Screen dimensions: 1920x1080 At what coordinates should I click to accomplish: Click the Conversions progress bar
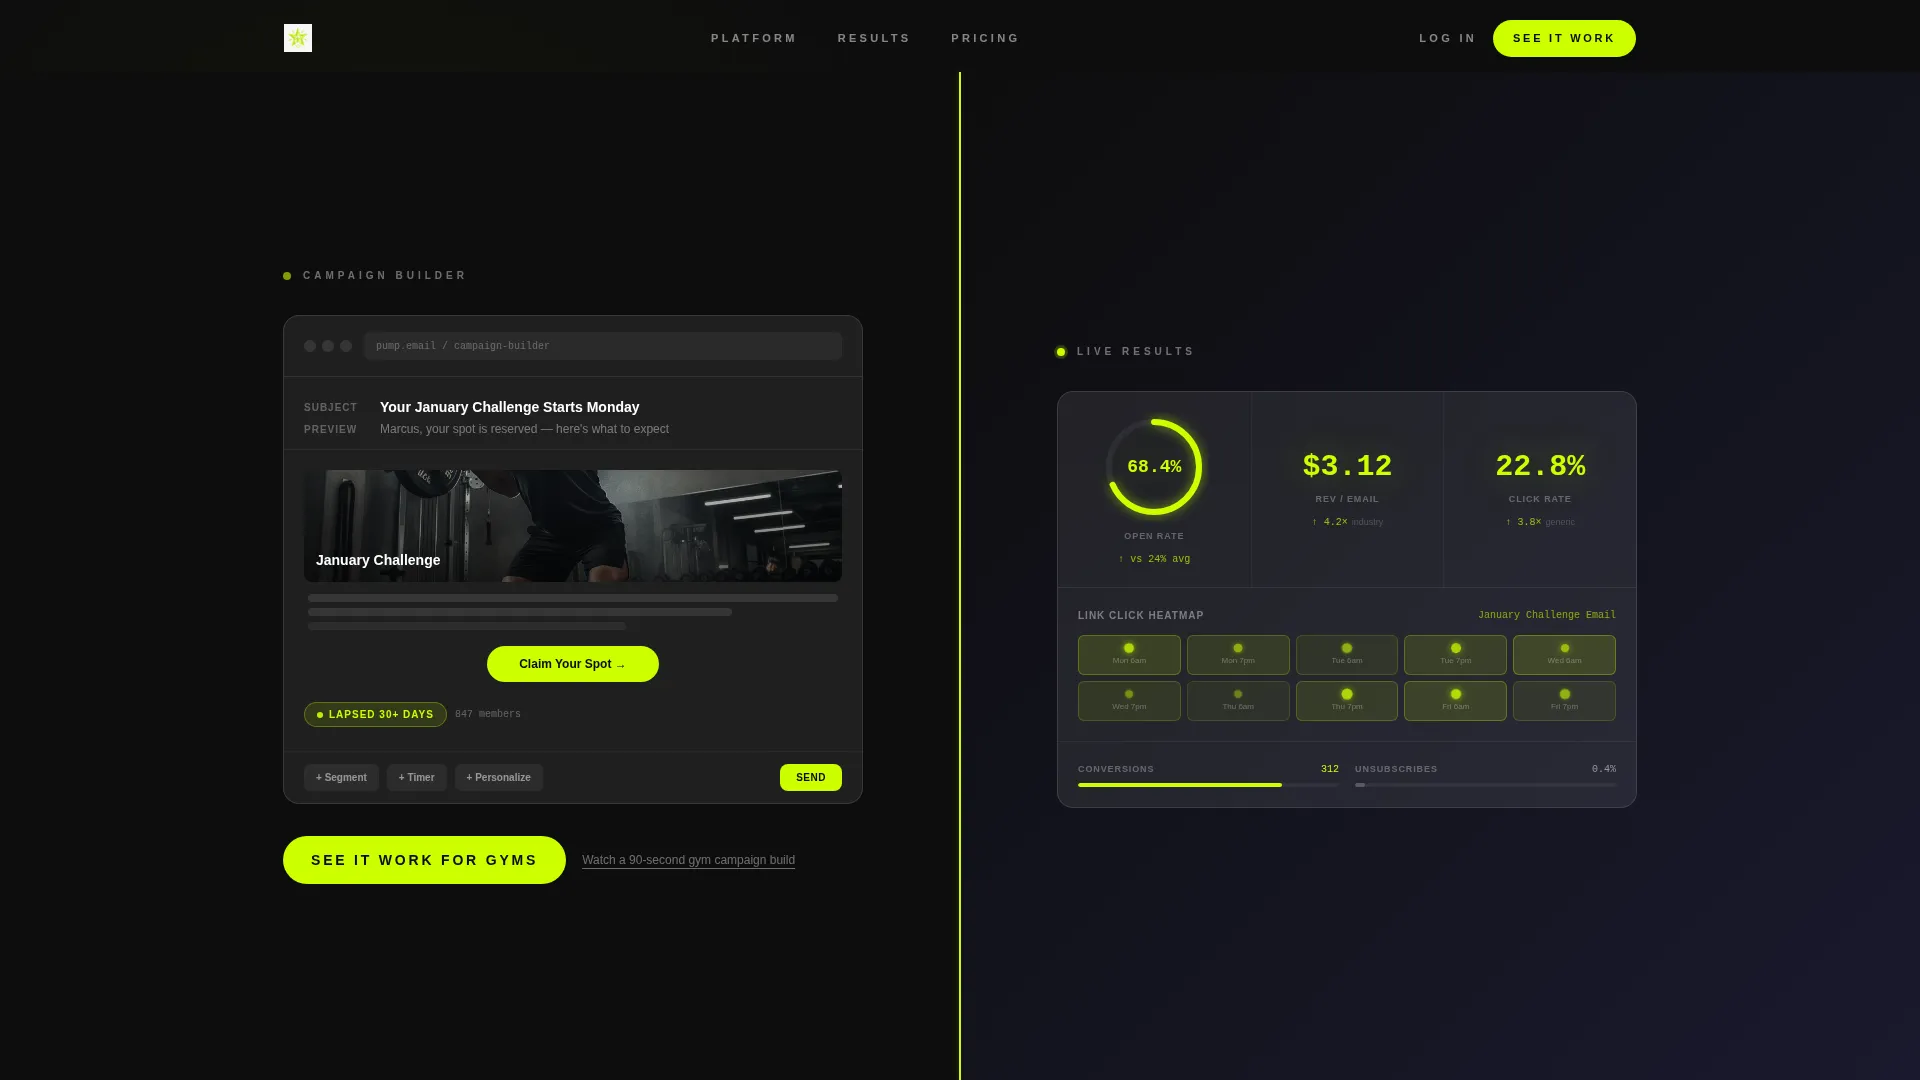(x=1208, y=785)
